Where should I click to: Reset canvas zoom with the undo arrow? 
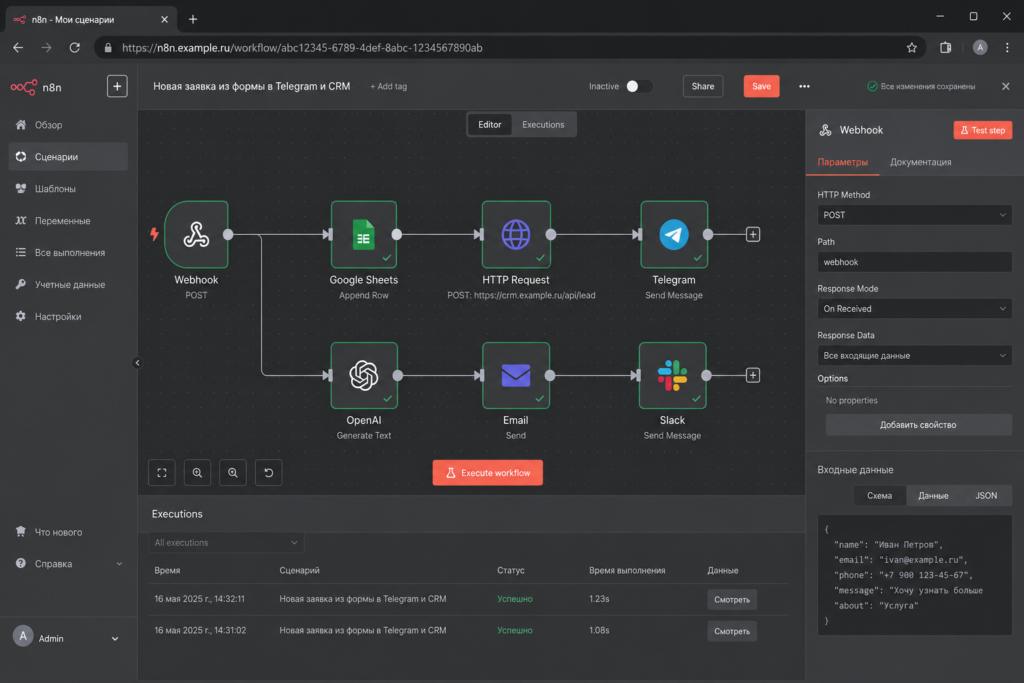(268, 473)
